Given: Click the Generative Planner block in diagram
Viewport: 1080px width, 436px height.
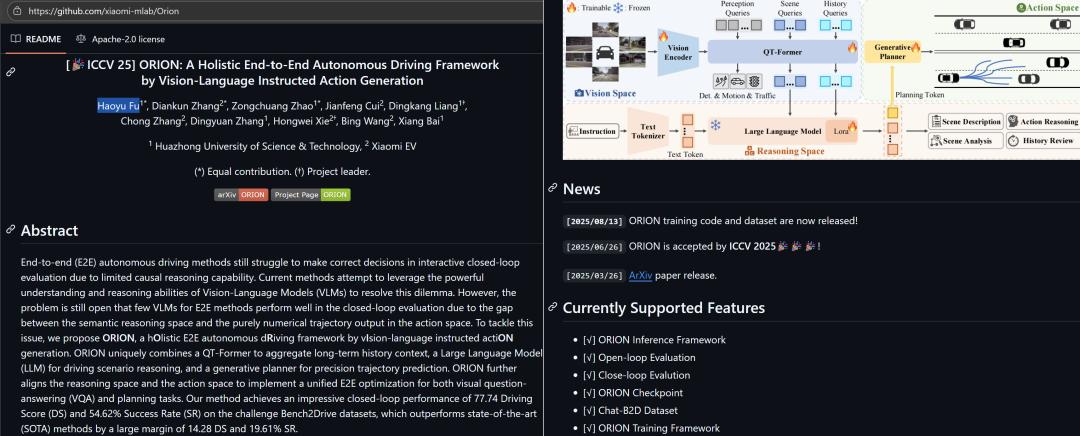Looking at the screenshot, I should 892,50.
